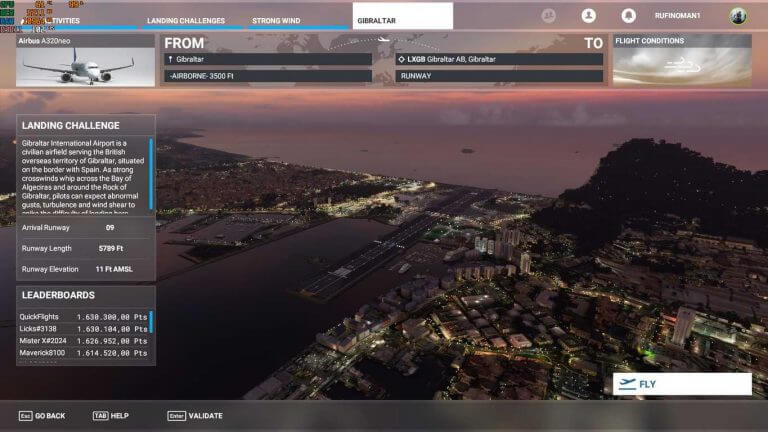Screen dimensions: 768x432
Task: Click the airplane icon on the FLY button
Action: coord(627,384)
